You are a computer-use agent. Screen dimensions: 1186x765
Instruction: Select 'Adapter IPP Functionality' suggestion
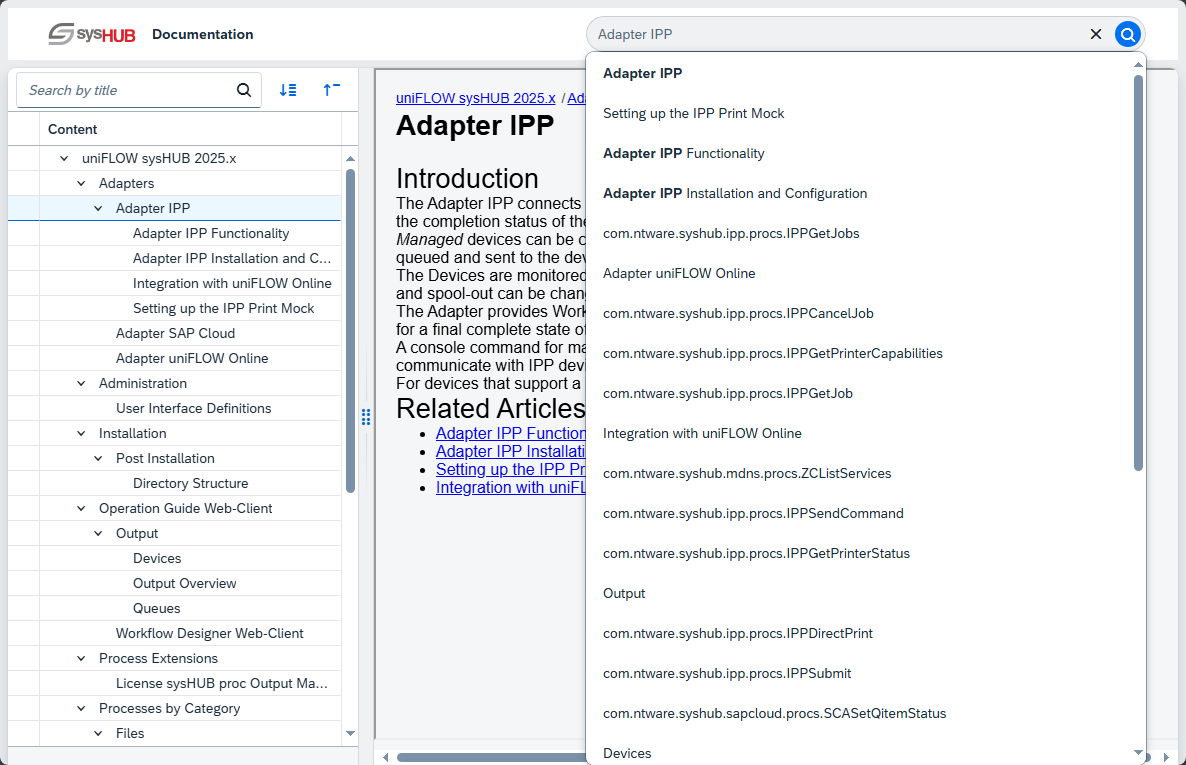(x=860, y=154)
